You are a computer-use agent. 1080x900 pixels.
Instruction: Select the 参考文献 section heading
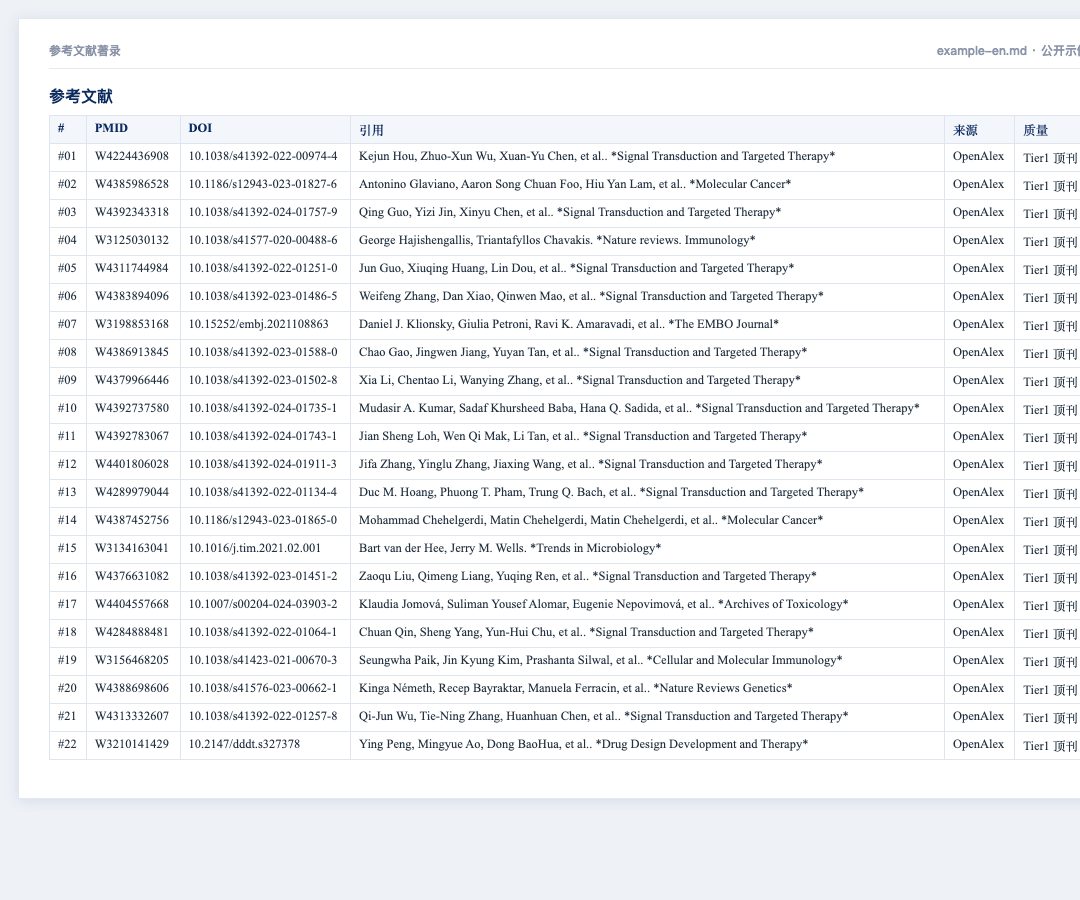[x=81, y=96]
